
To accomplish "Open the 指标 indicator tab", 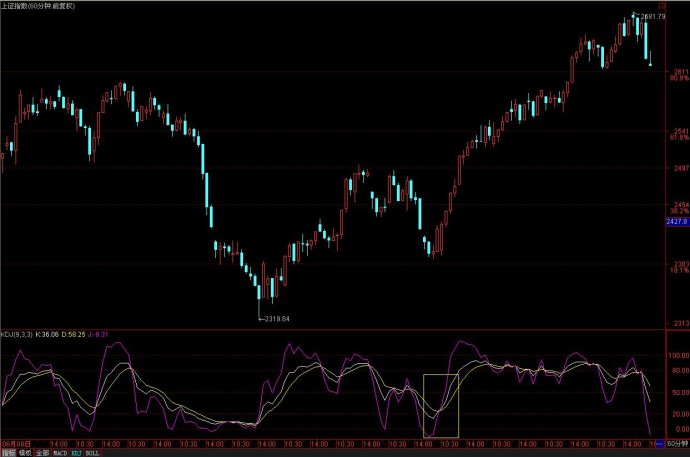I will click(x=8, y=453).
